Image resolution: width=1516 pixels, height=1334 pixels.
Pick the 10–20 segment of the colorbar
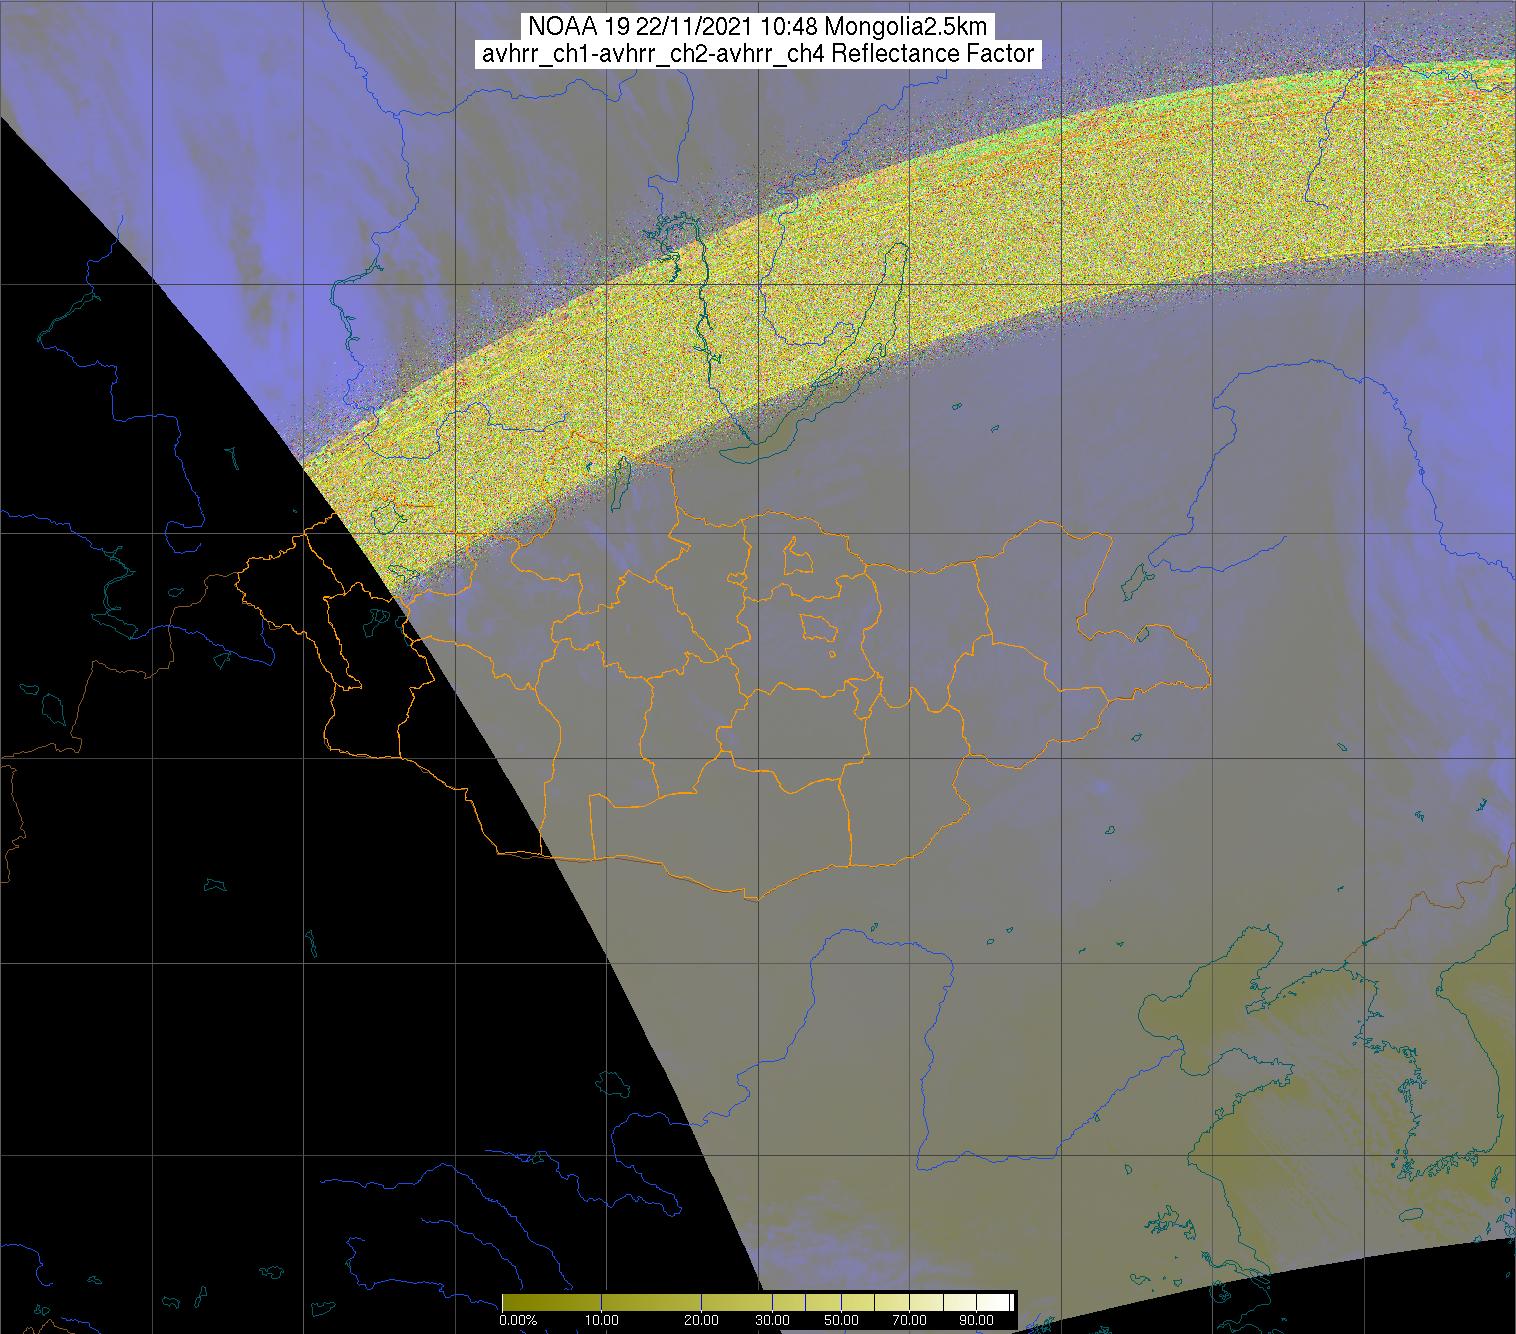coord(650,1302)
